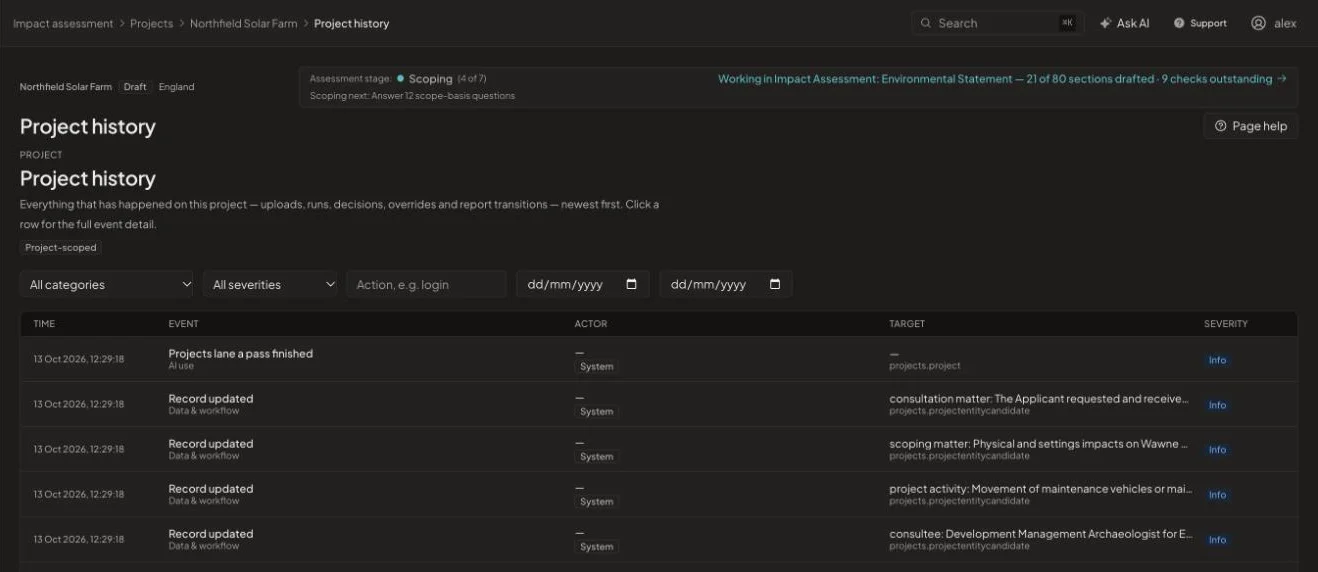Click the Draft status tag
This screenshot has height=572, width=1318.
[x=135, y=87]
